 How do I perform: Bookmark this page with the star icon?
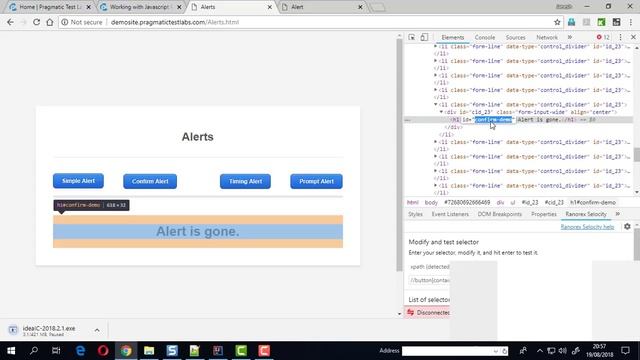coord(557,22)
